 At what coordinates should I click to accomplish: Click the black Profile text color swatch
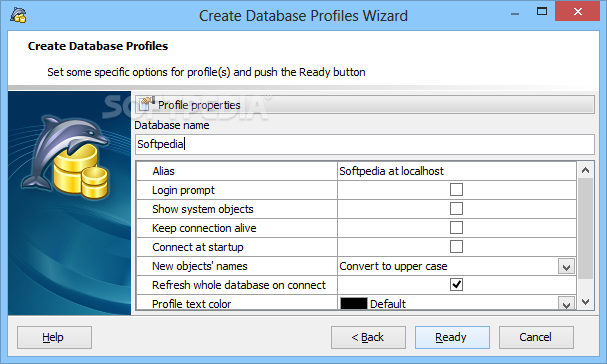click(354, 304)
